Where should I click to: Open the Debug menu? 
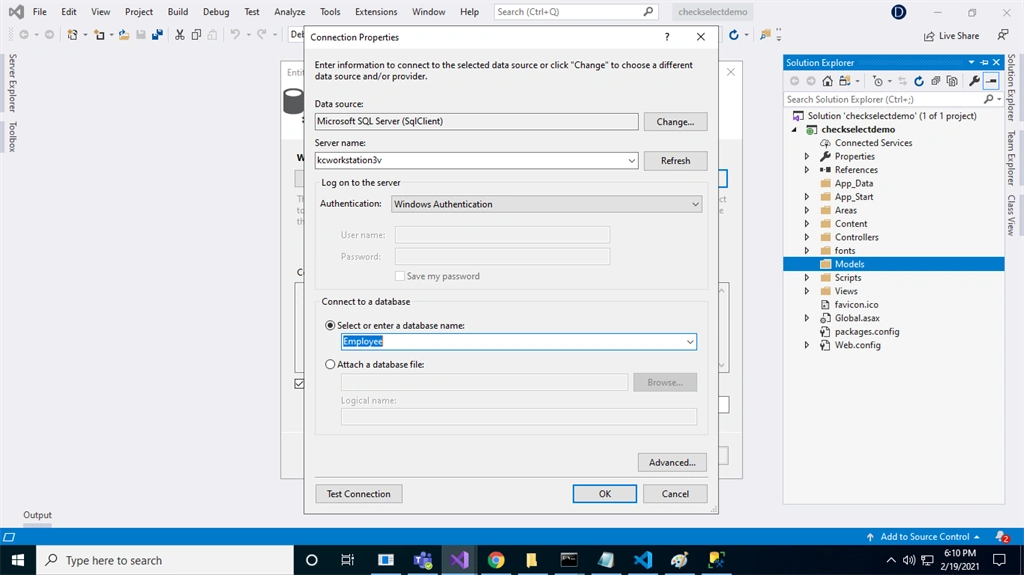[x=216, y=12]
